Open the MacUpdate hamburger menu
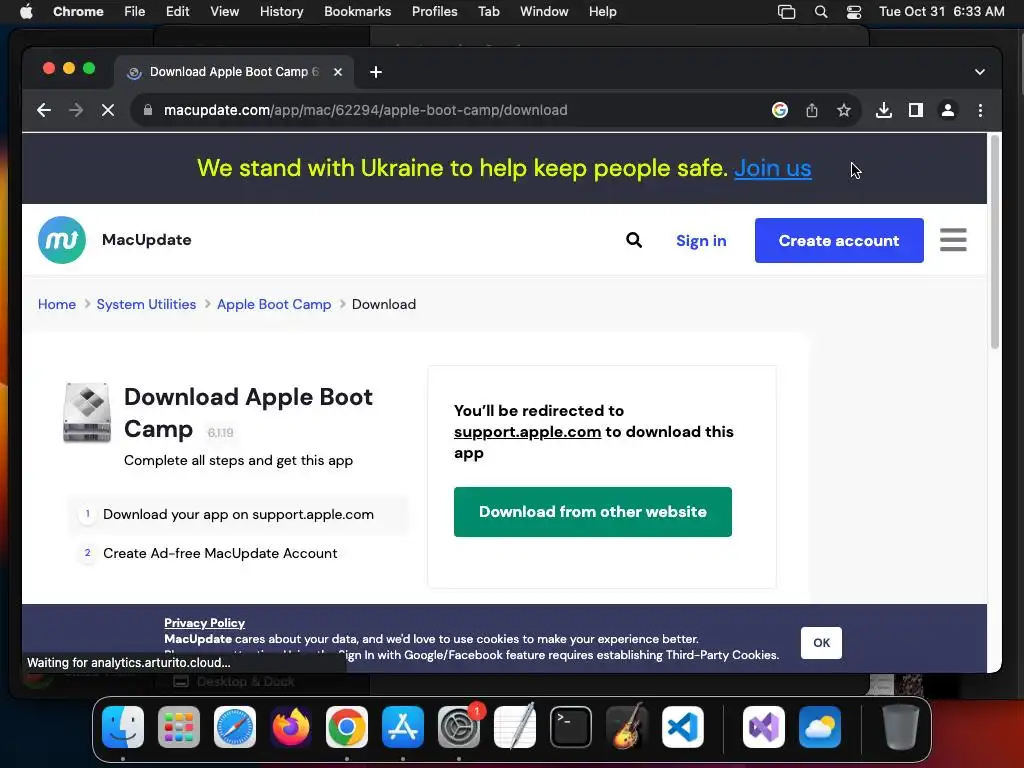Image resolution: width=1024 pixels, height=768 pixels. [953, 240]
